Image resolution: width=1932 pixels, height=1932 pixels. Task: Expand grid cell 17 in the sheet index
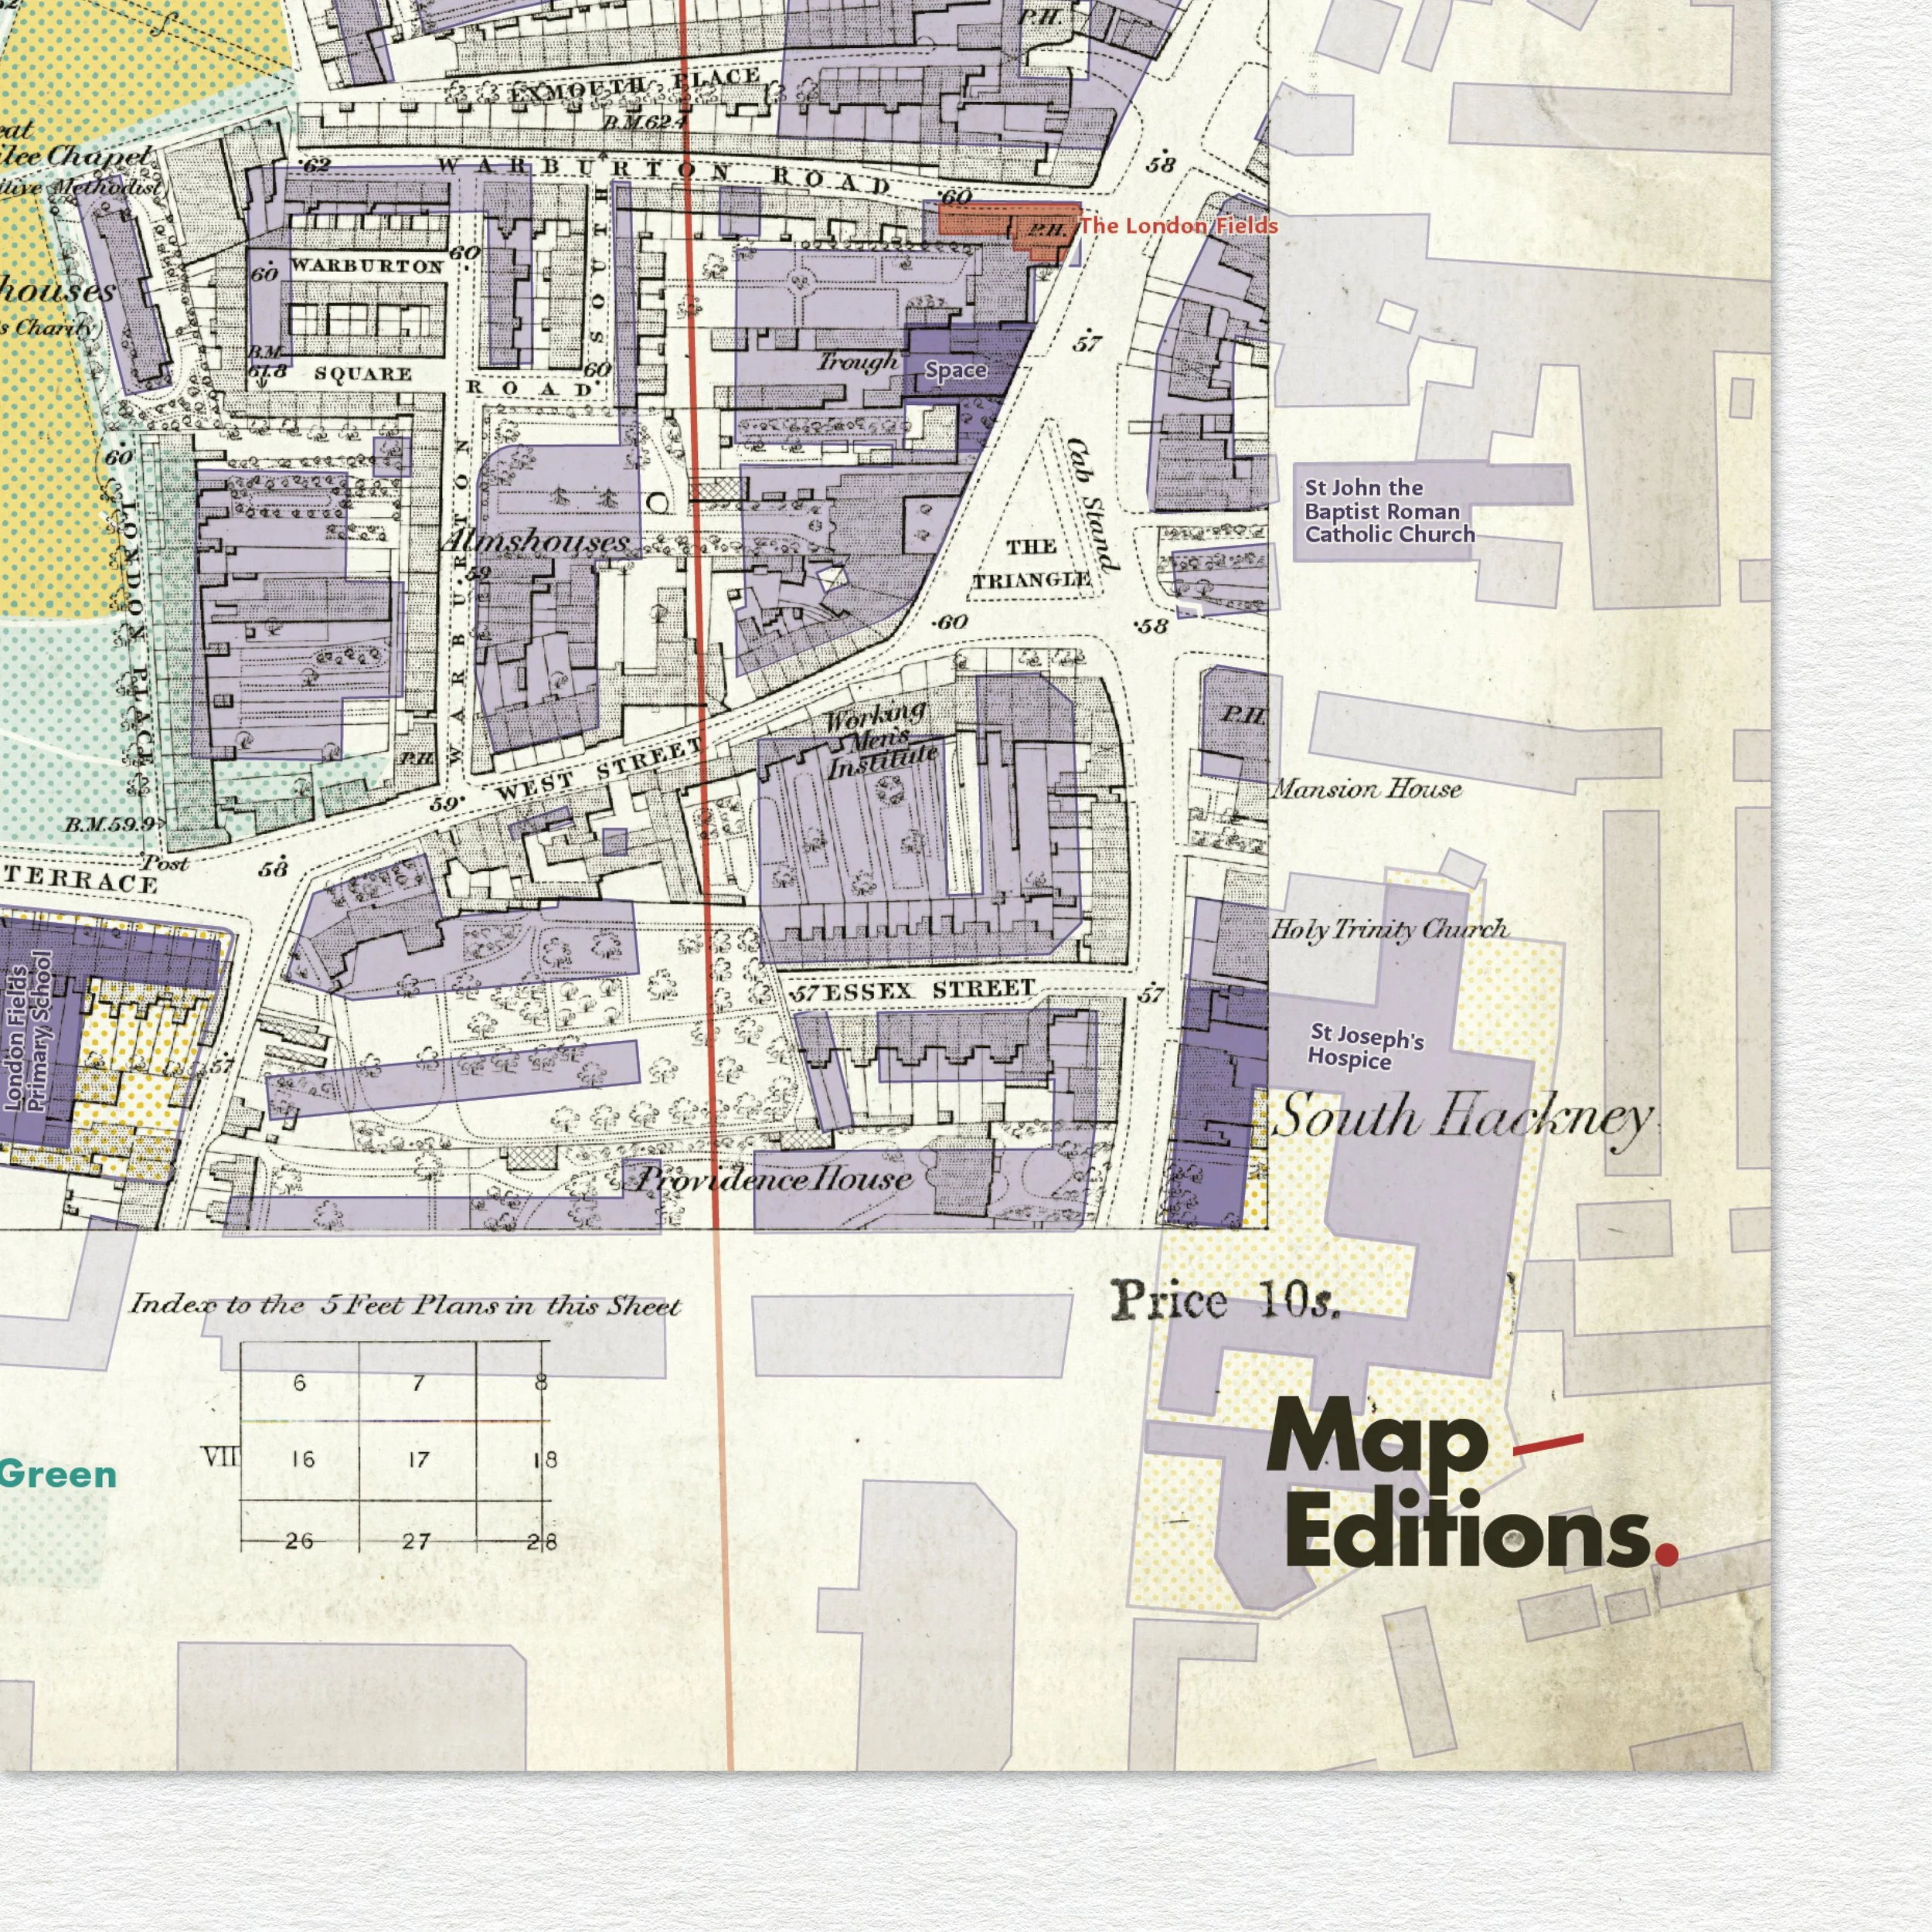coord(417,1458)
